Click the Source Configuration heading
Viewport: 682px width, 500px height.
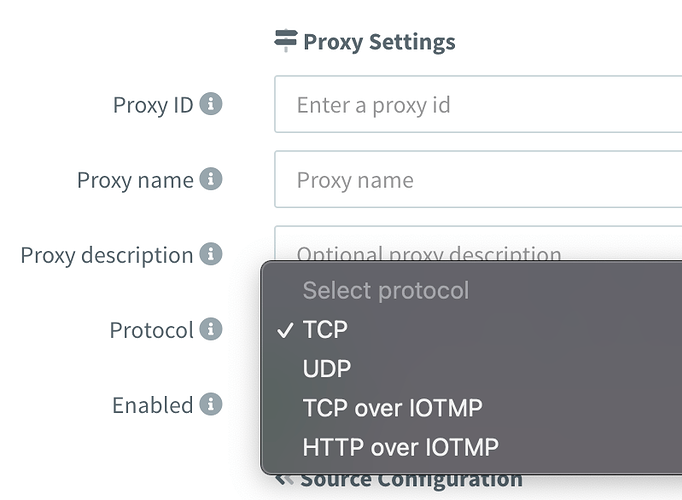[411, 480]
